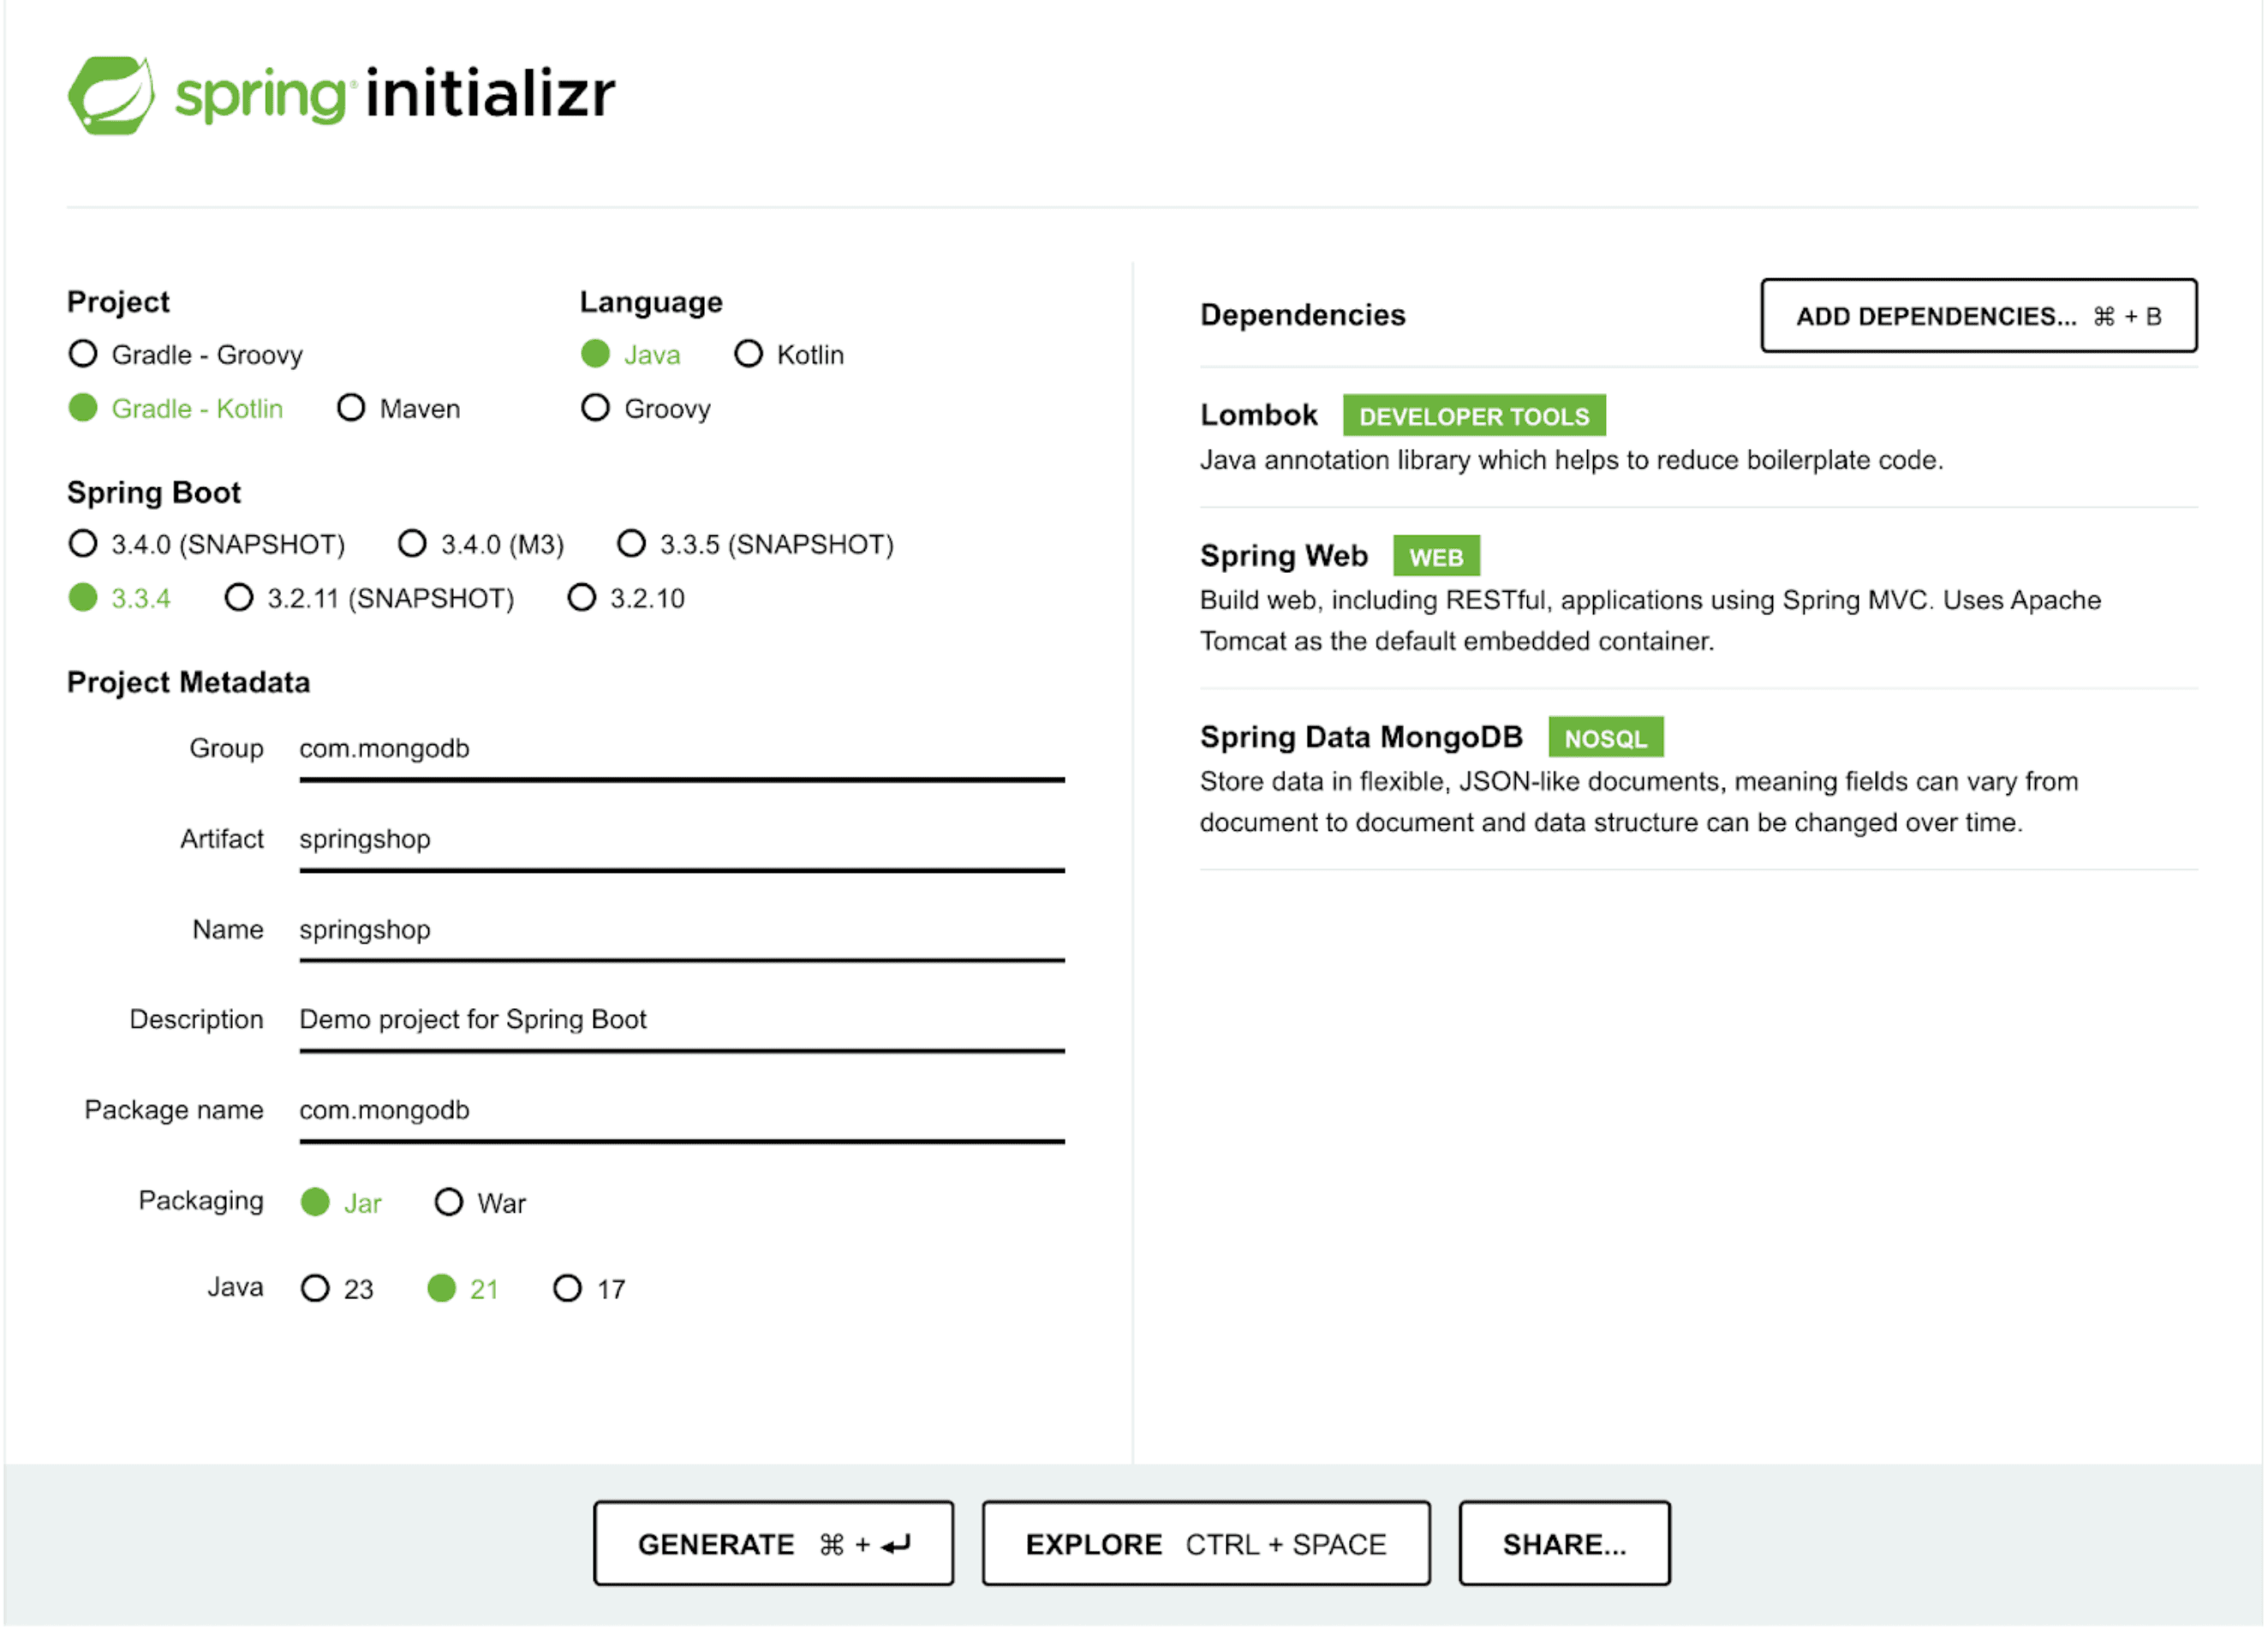2268x1629 pixels.
Task: Open the EXPLORE view
Action: (x=1205, y=1543)
